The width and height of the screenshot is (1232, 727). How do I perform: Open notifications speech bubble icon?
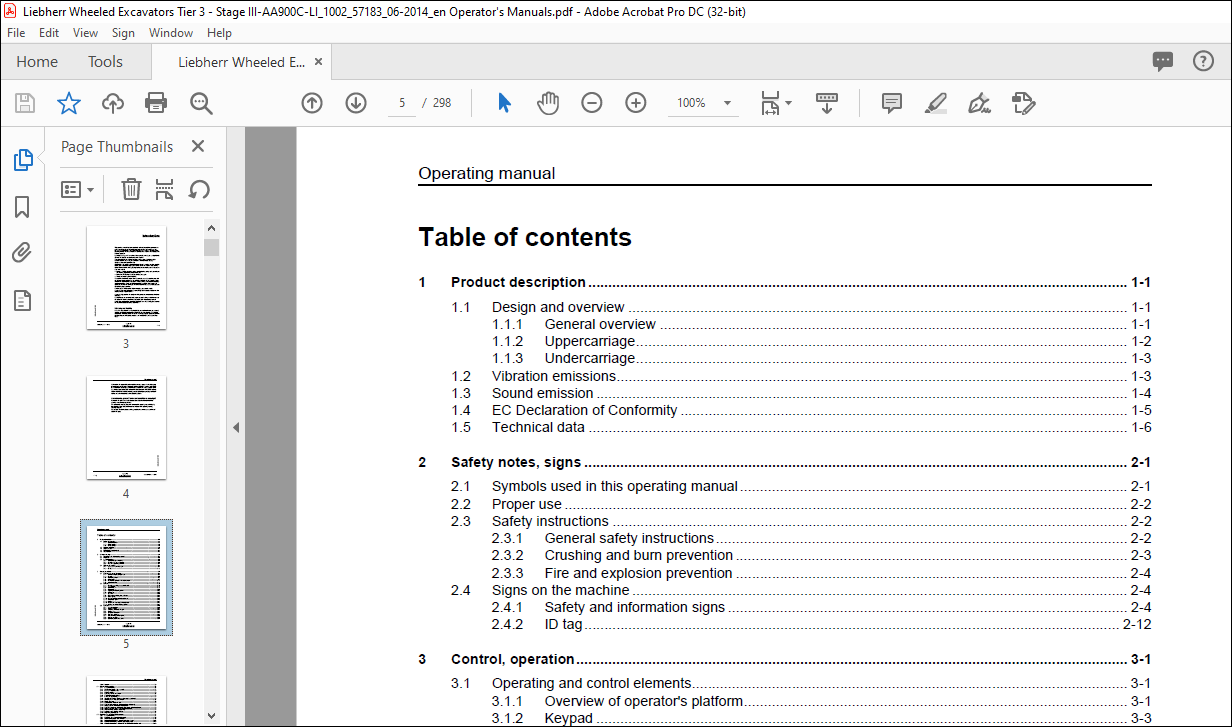(x=1163, y=61)
